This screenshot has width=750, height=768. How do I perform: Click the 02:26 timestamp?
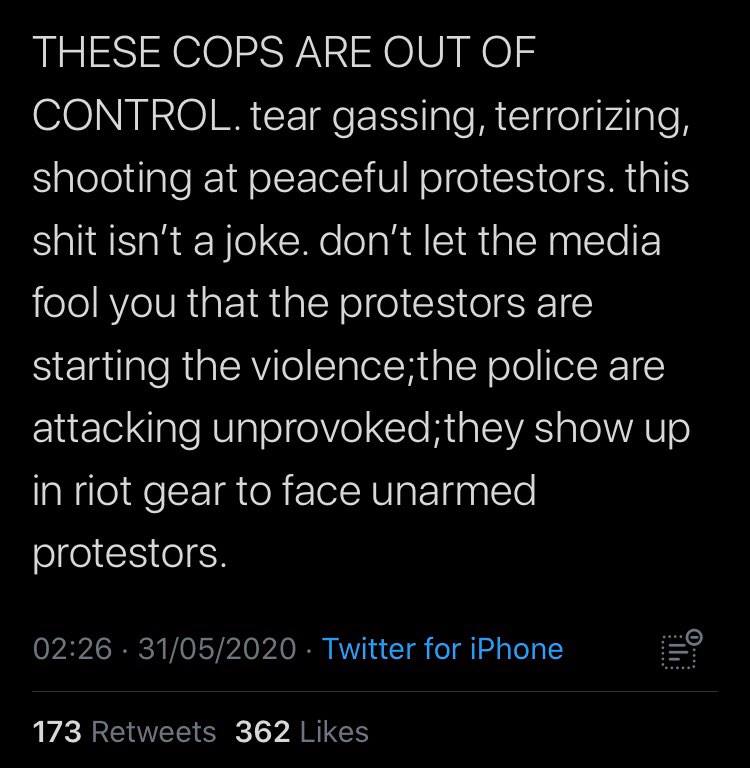coord(72,649)
